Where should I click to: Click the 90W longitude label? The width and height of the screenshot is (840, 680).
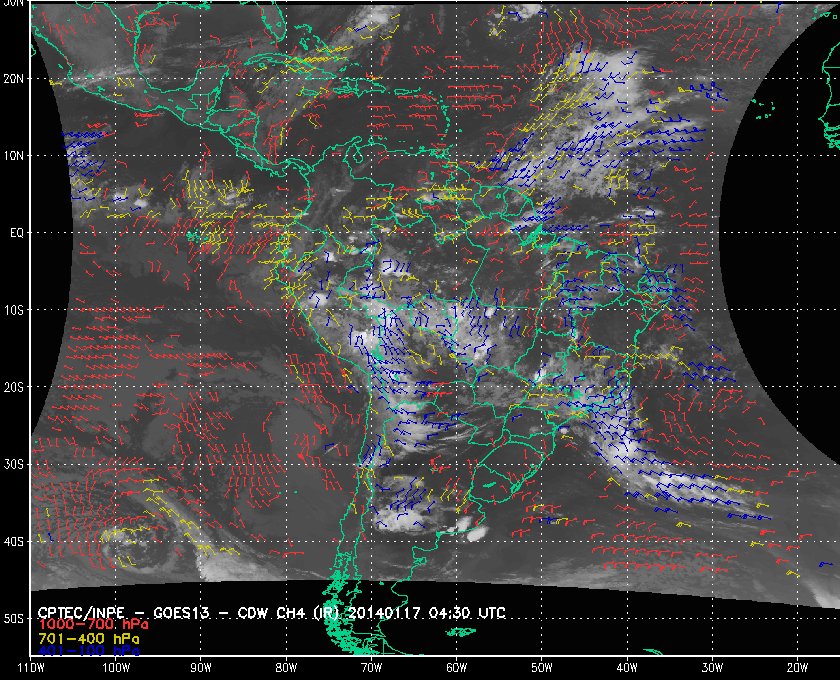201,668
